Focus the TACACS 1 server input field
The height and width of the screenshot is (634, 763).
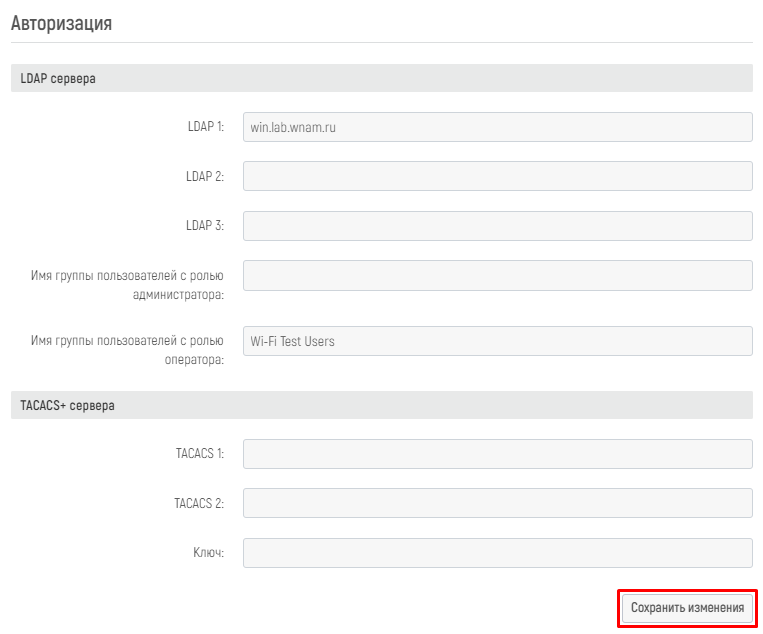tap(498, 454)
